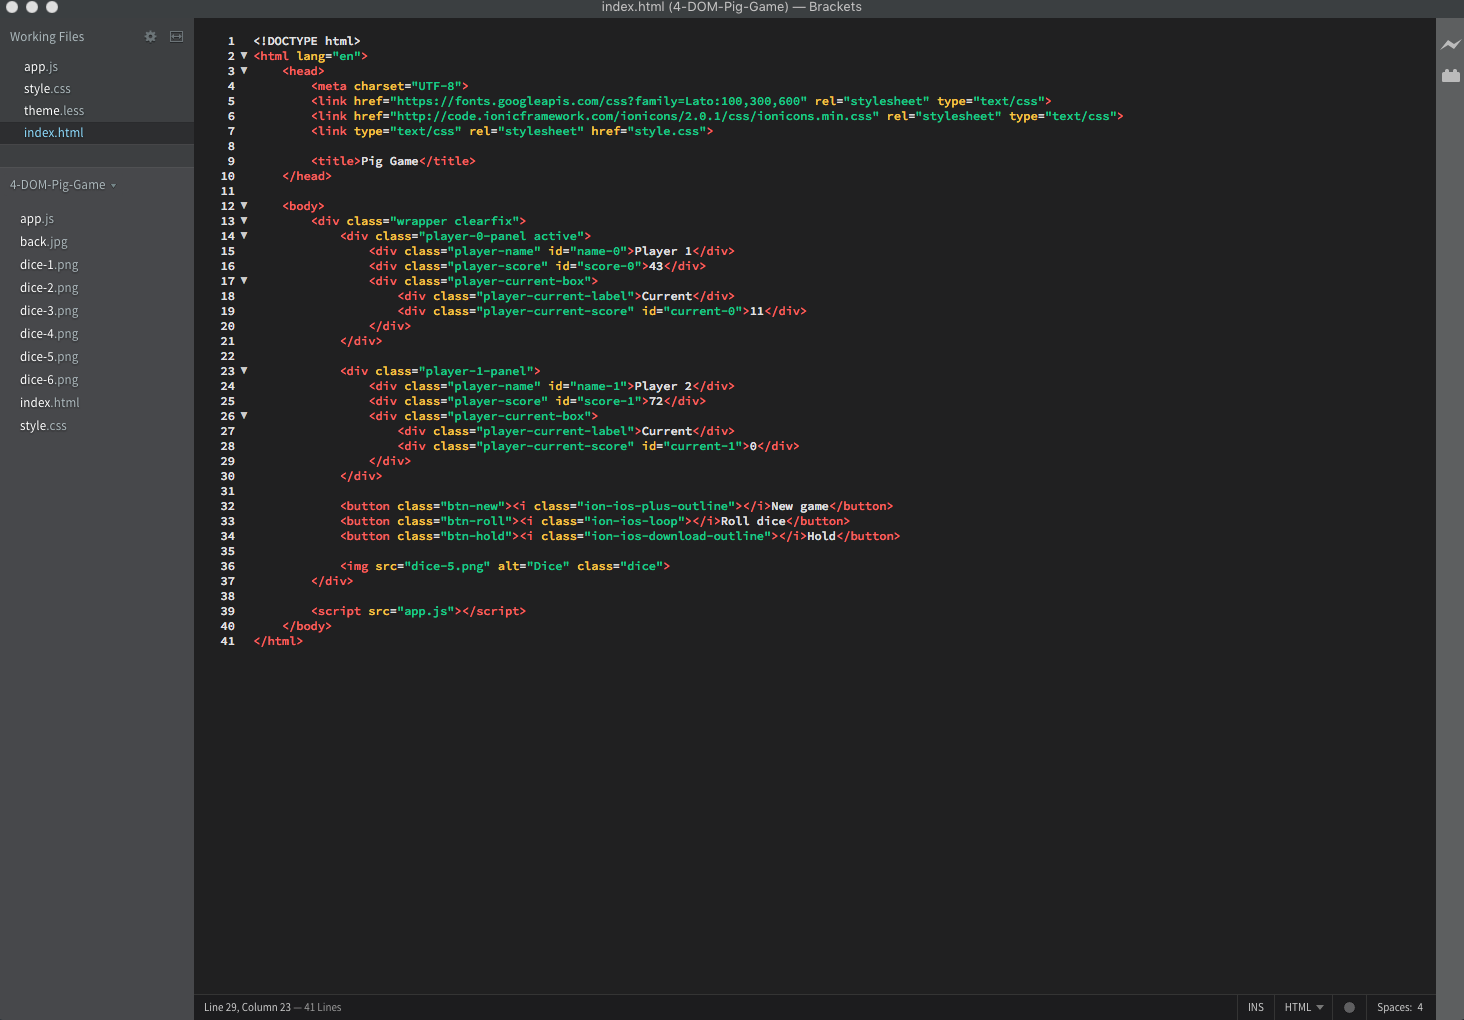Viewport: 1464px width, 1020px height.
Task: Collapse the html tag on line 2
Action: pos(244,56)
